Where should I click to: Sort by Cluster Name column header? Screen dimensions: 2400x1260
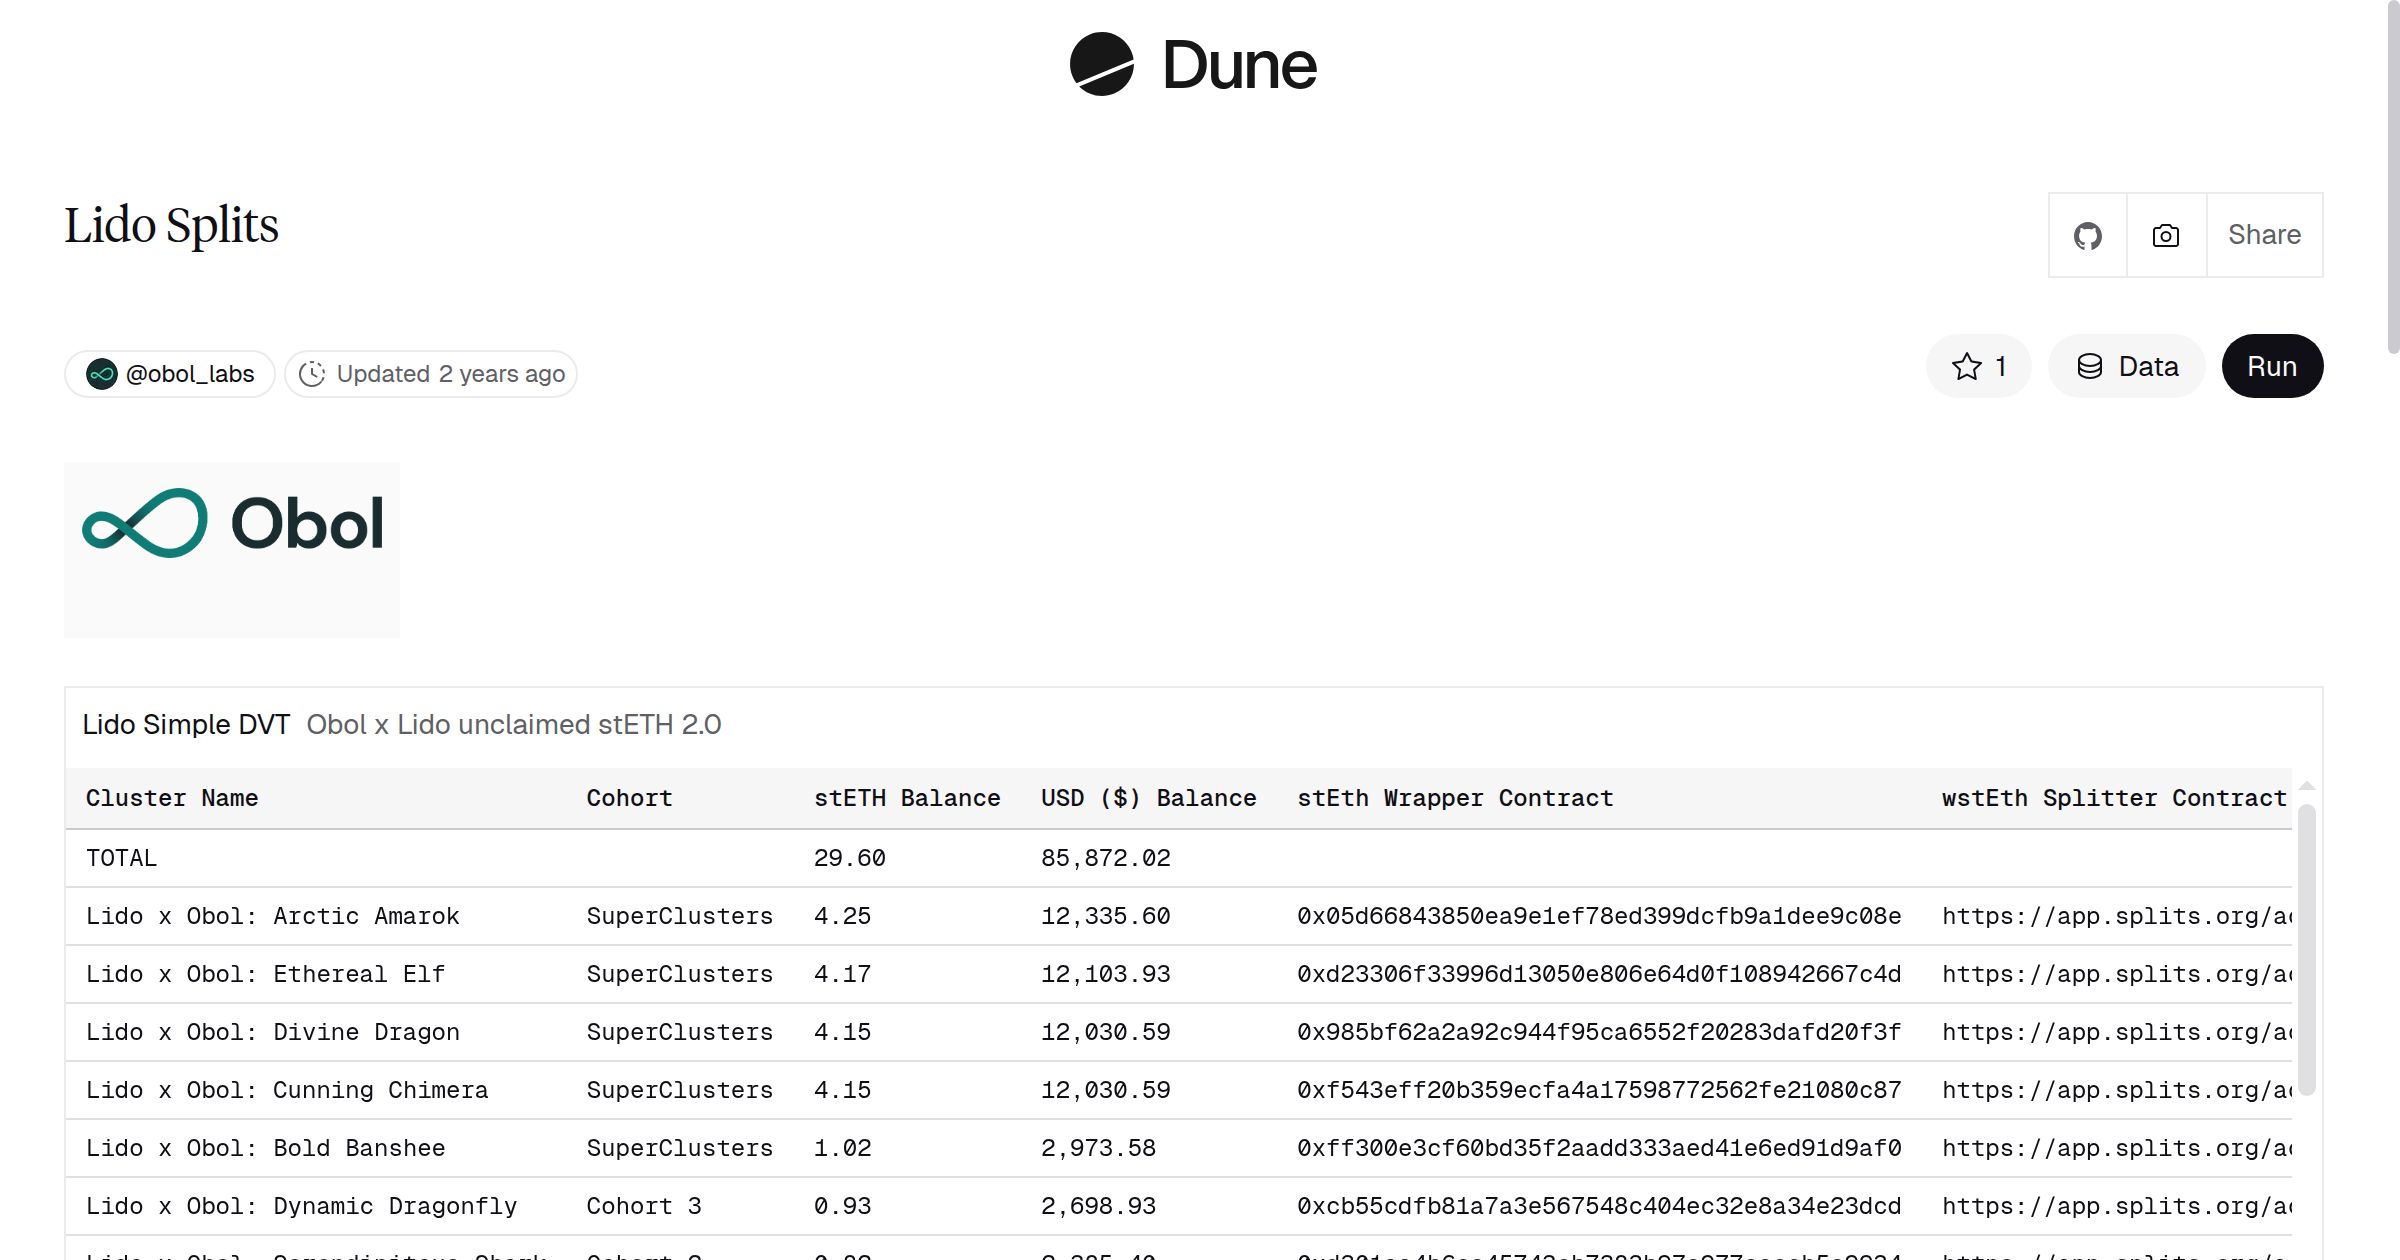click(172, 798)
